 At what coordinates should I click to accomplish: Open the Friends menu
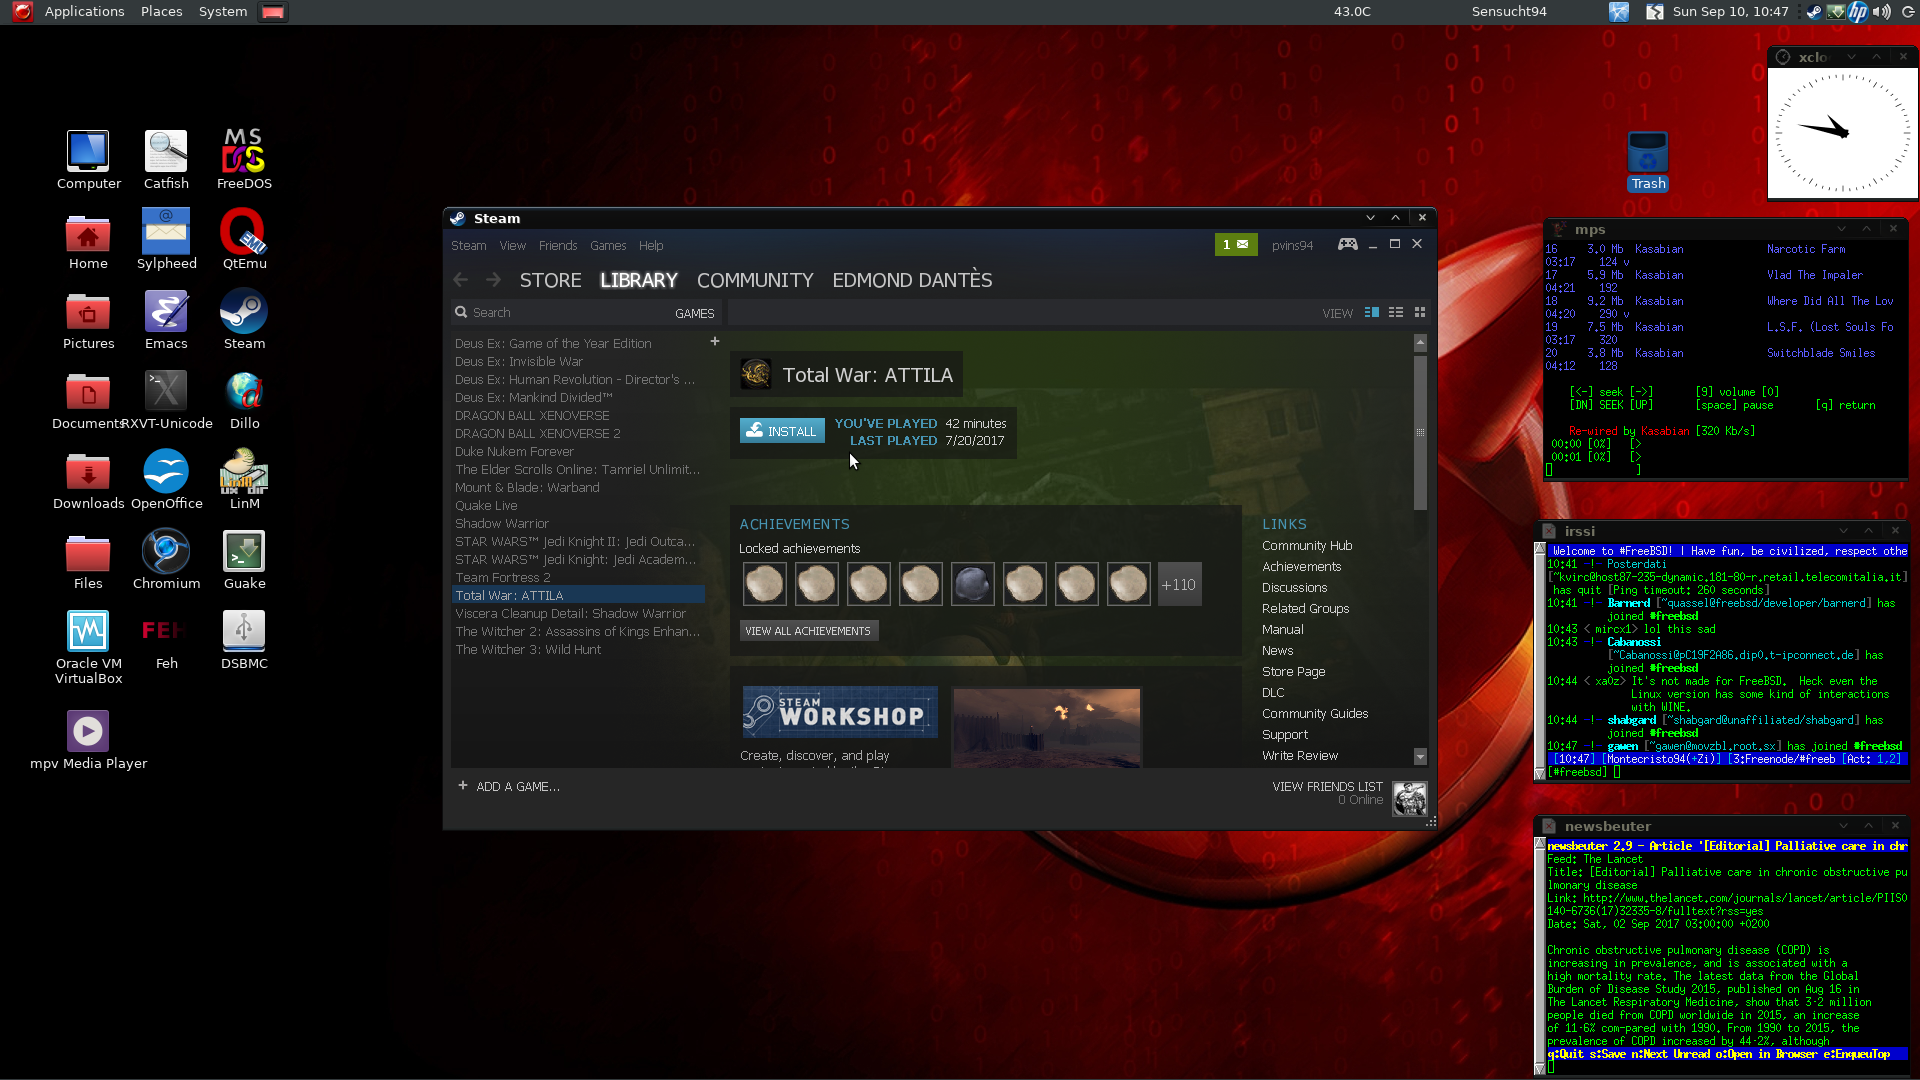557,245
